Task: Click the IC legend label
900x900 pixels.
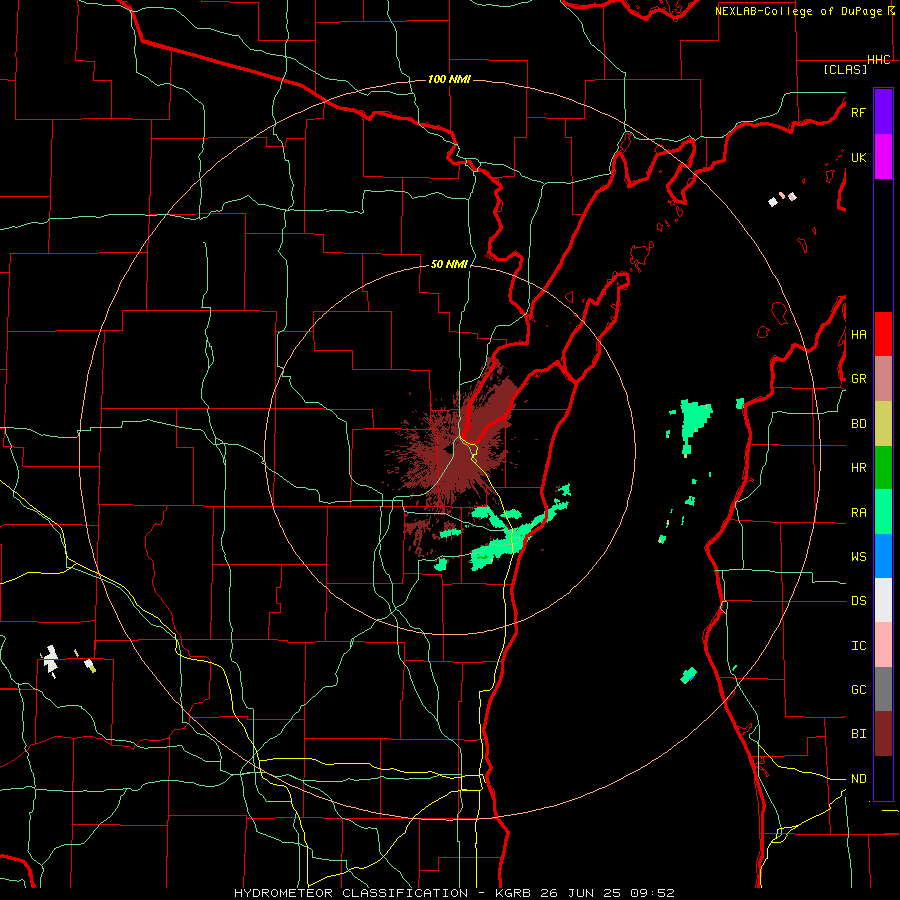Action: click(858, 645)
